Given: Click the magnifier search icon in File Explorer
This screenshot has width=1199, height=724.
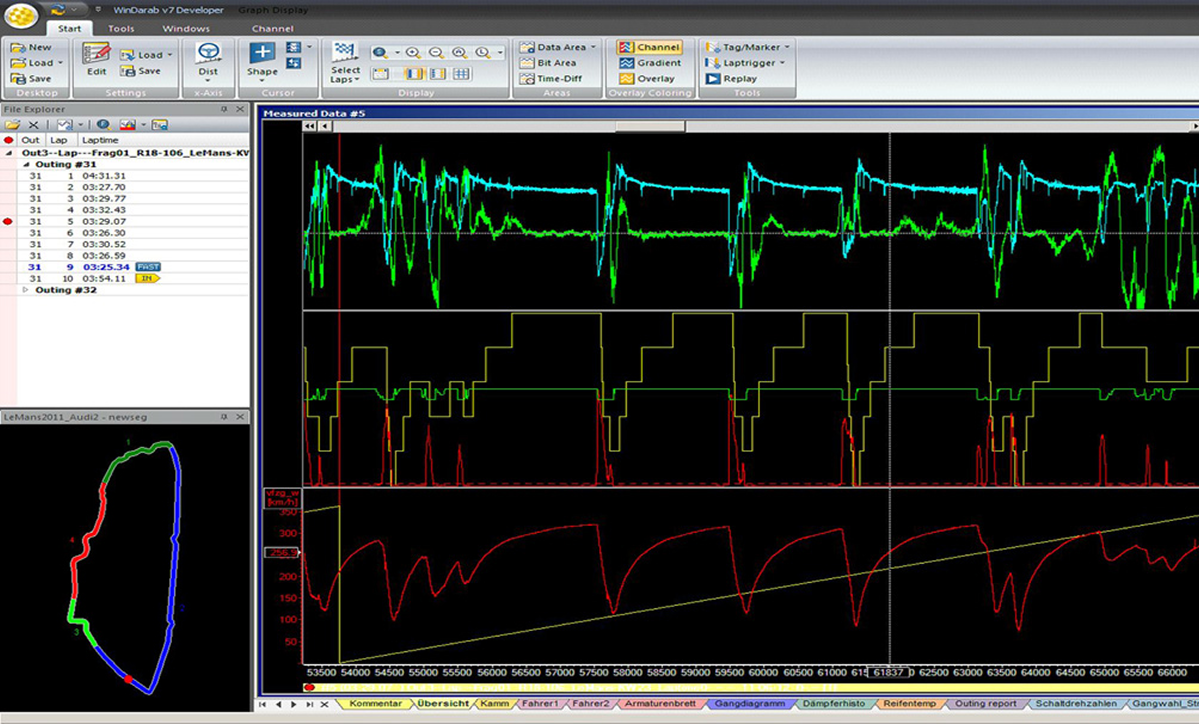Looking at the screenshot, I should pyautogui.click(x=103, y=125).
